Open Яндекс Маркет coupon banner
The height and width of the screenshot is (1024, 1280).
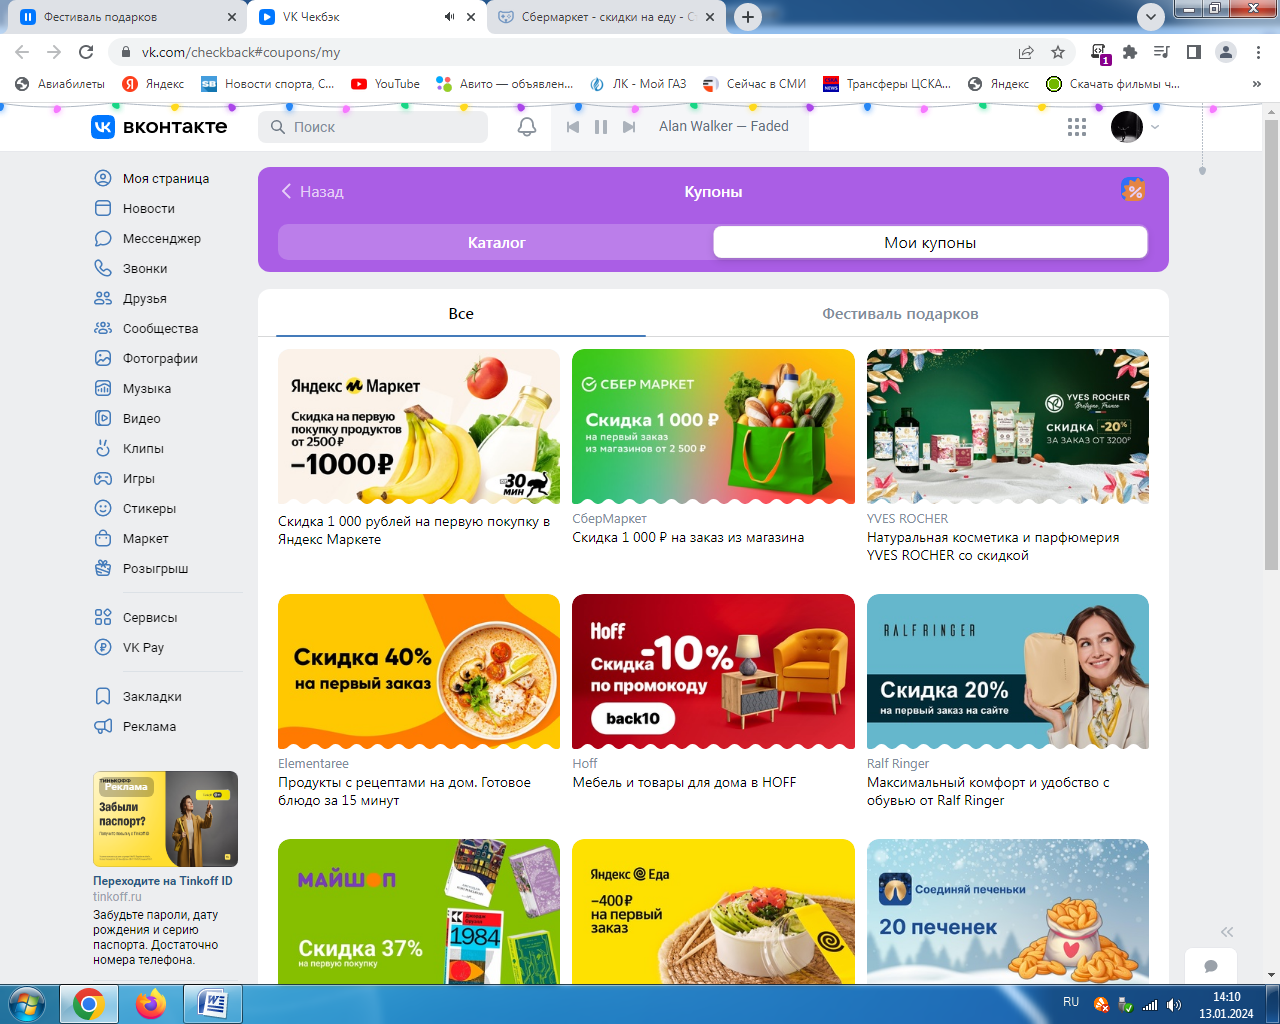[419, 426]
